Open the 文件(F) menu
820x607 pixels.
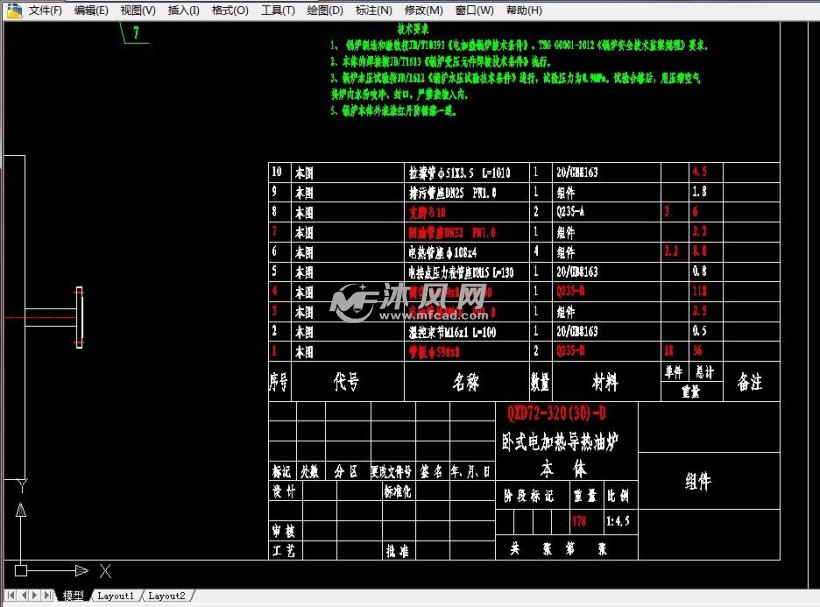[x=45, y=10]
